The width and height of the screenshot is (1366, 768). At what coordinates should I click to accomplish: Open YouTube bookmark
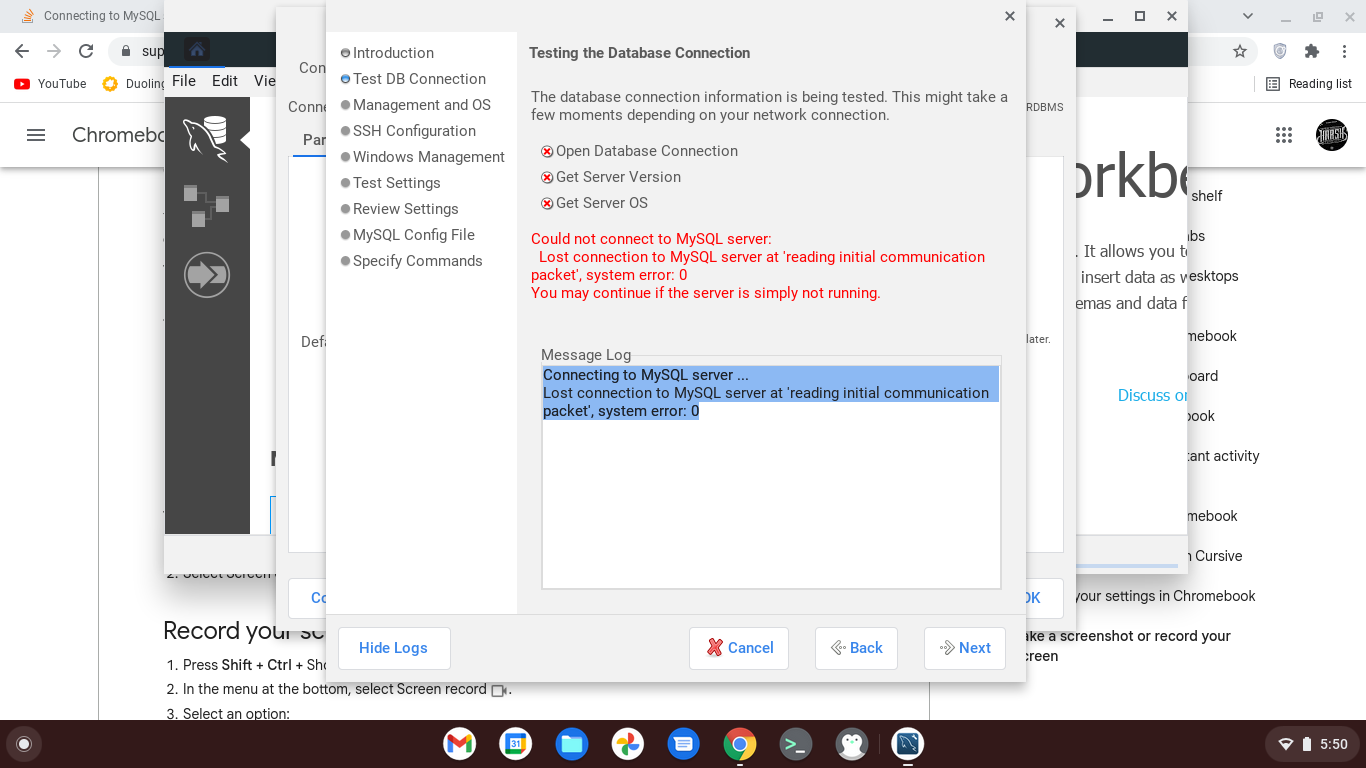pos(51,84)
